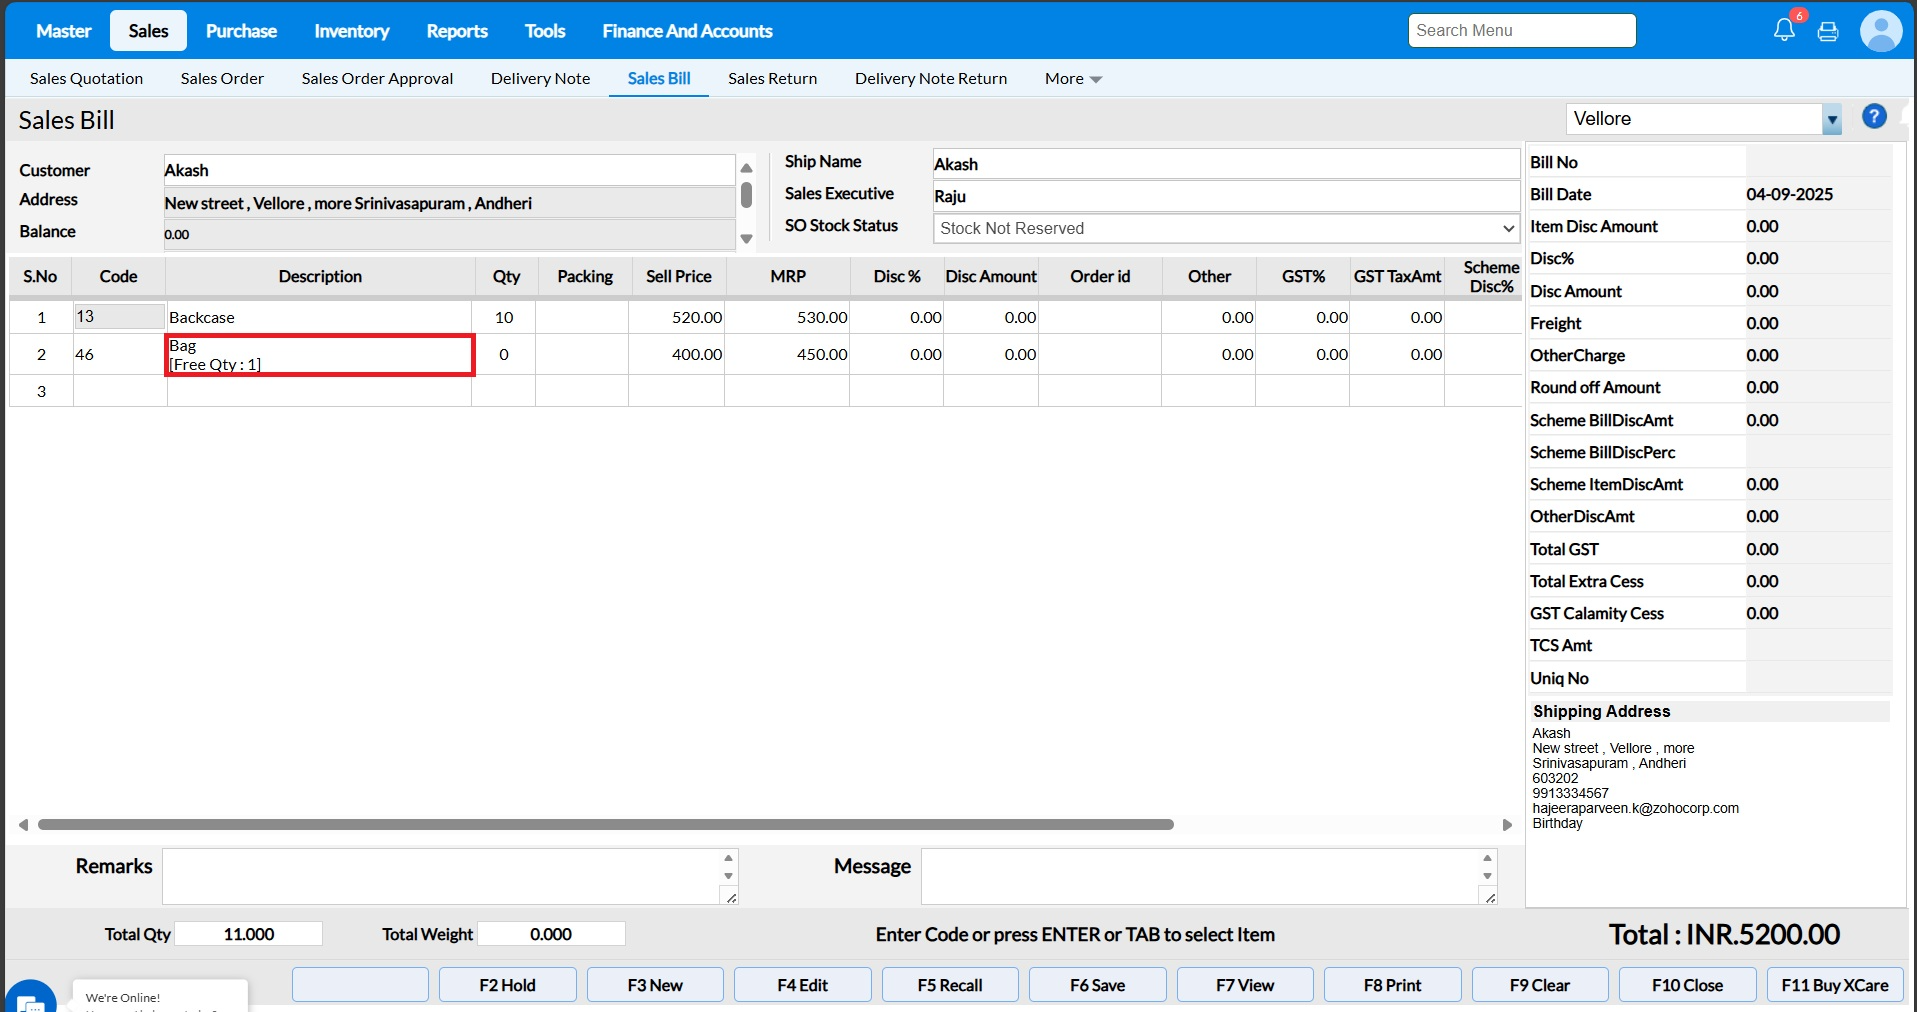
Task: Click the F8 Print button
Action: [x=1391, y=985]
